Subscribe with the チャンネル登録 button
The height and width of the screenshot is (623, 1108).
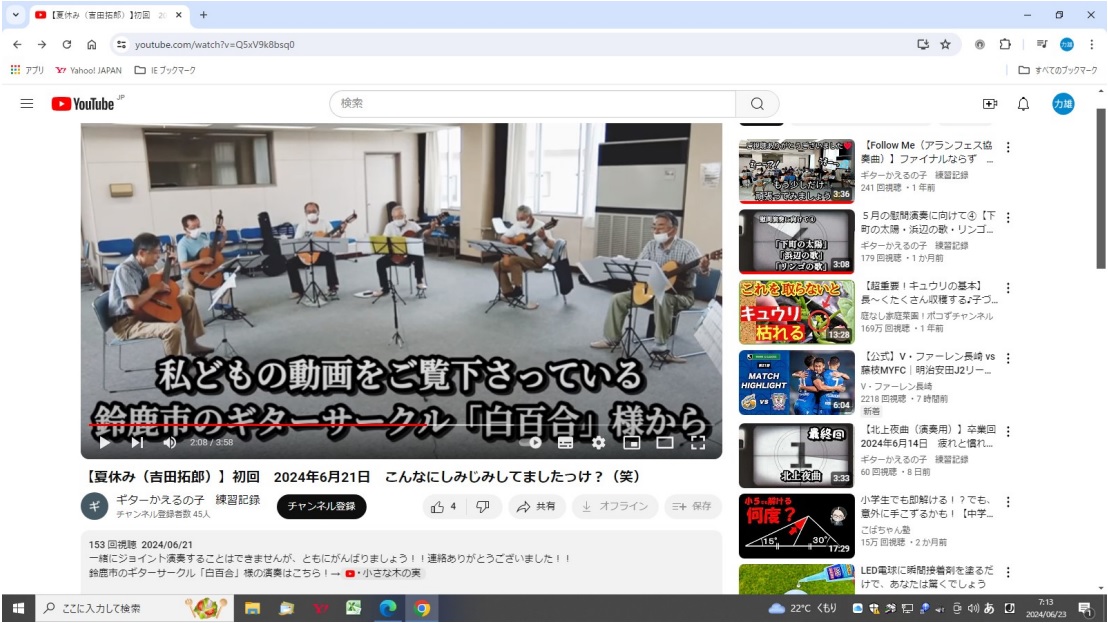[321, 507]
